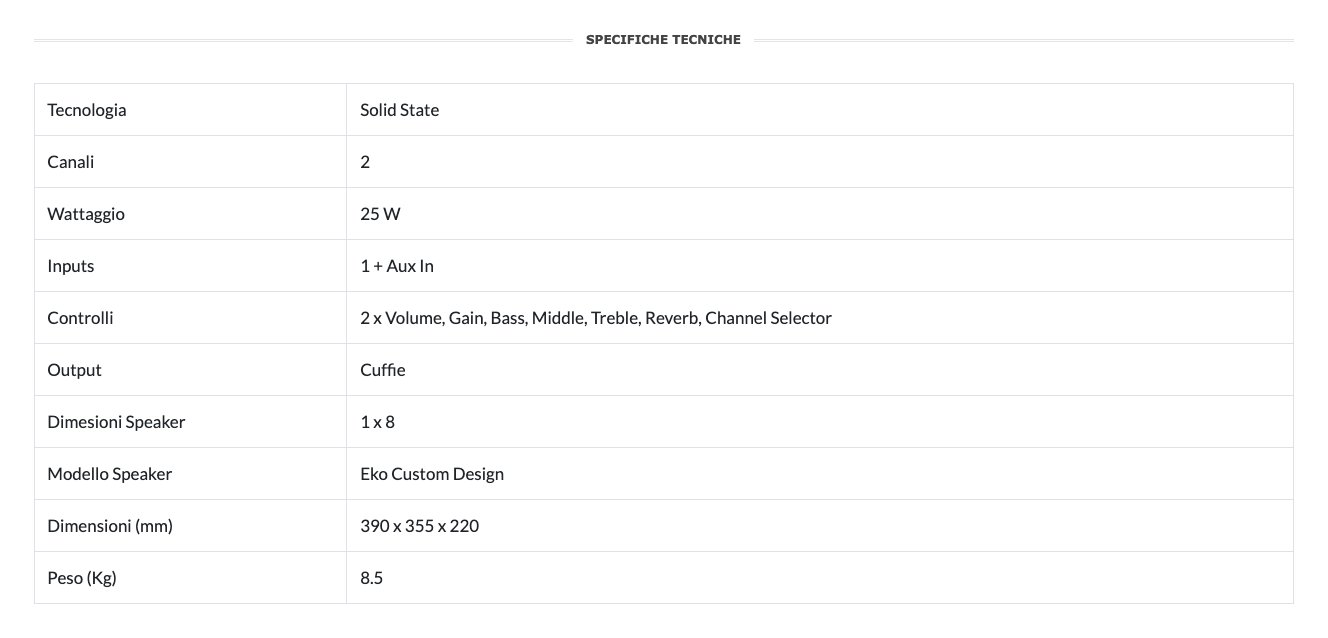Select the 8.5 weight value

372,578
